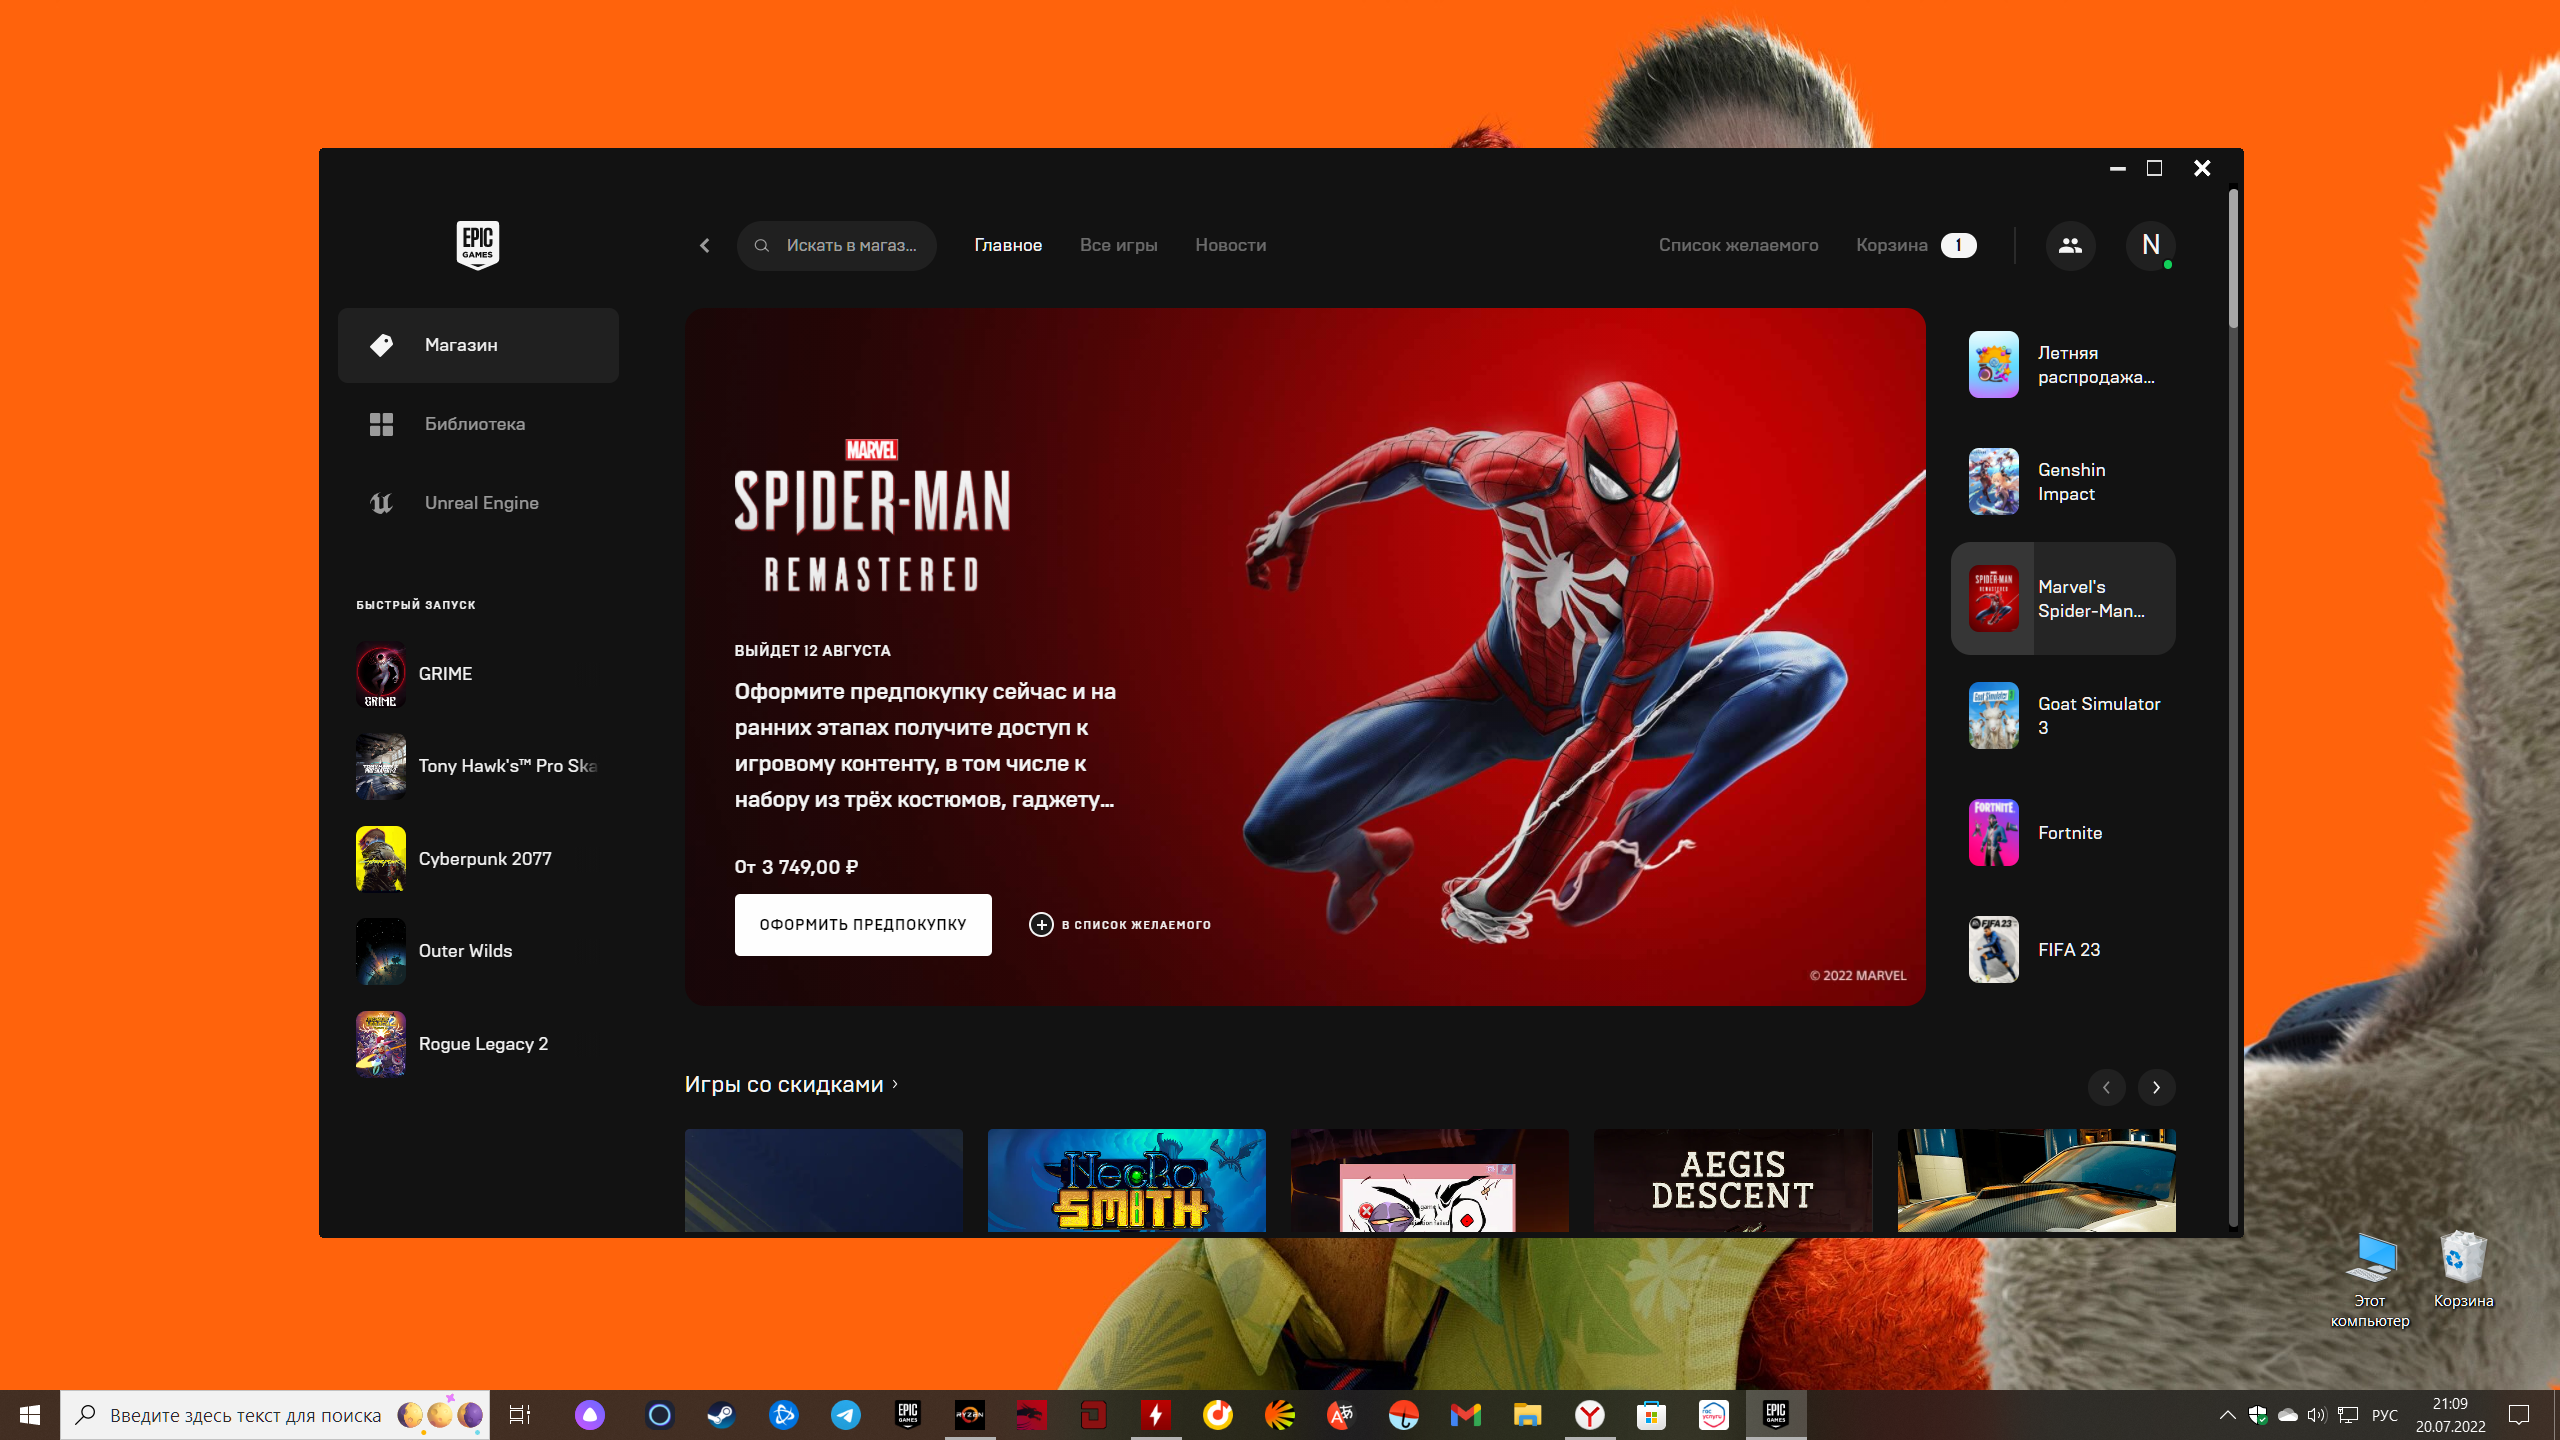
Task: Open the notification center icon
Action: (2520, 1415)
